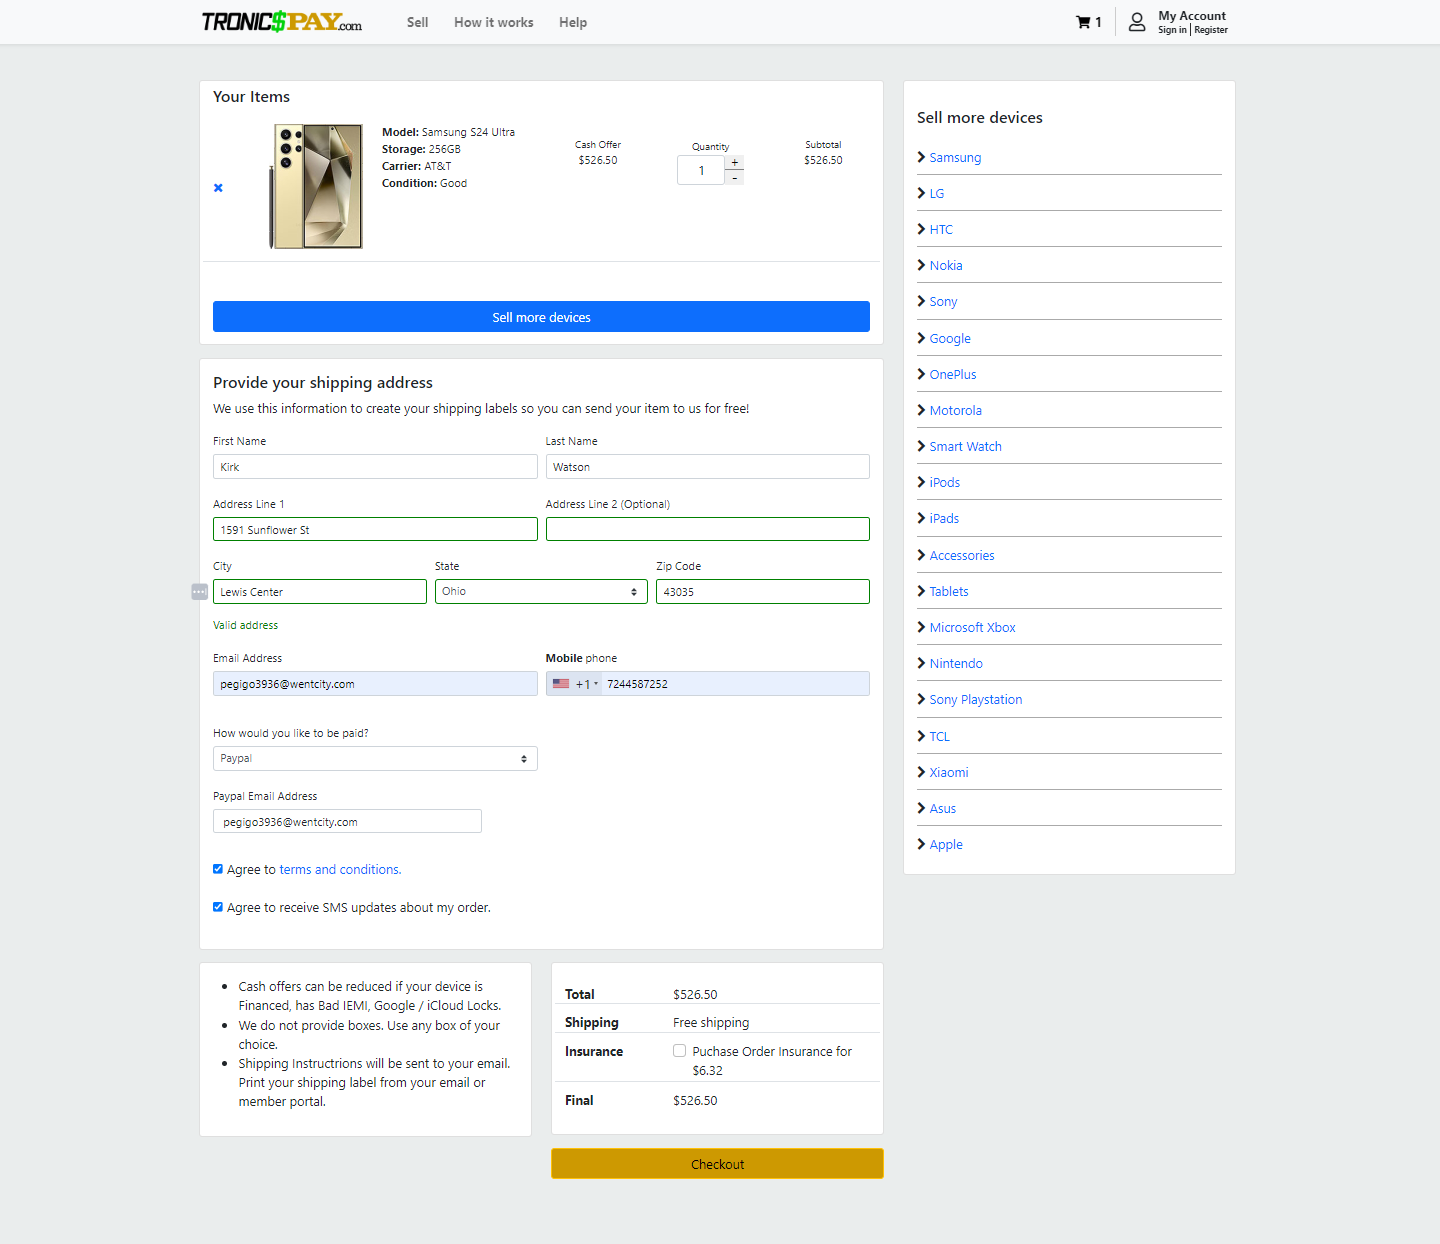Image resolution: width=1440 pixels, height=1244 pixels.
Task: Open Help in the top navigation
Action: 573,22
